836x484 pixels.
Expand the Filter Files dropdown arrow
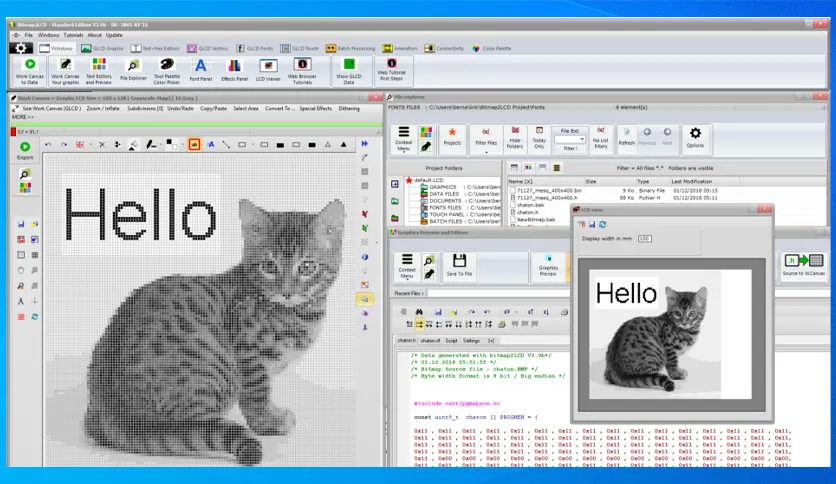point(486,152)
